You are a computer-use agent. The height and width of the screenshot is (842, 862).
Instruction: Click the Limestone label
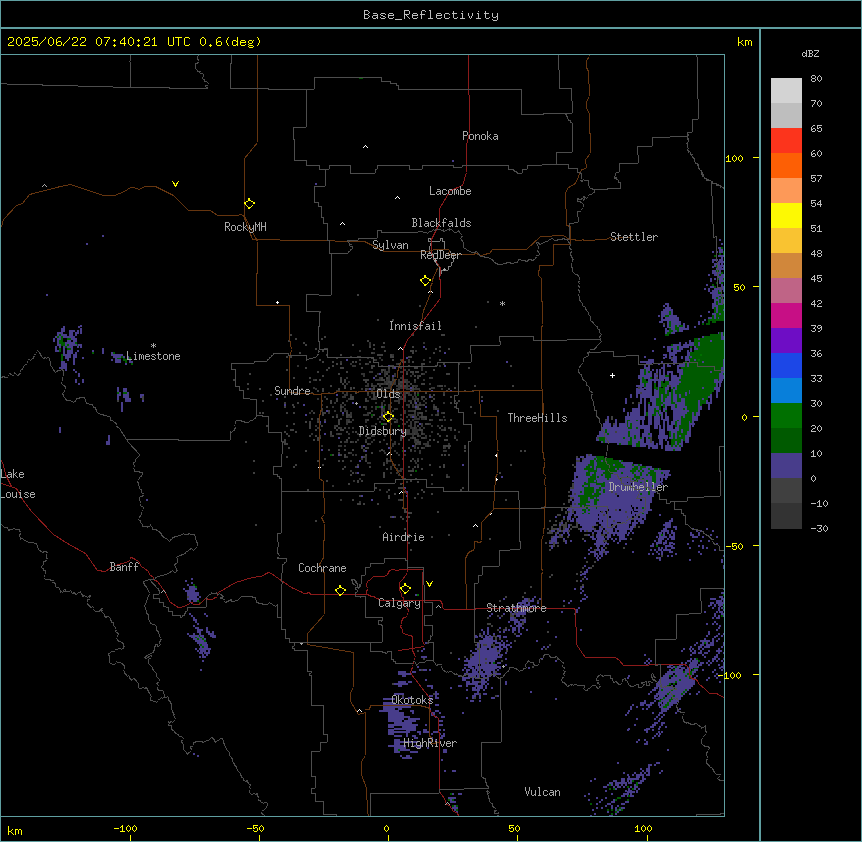(153, 356)
